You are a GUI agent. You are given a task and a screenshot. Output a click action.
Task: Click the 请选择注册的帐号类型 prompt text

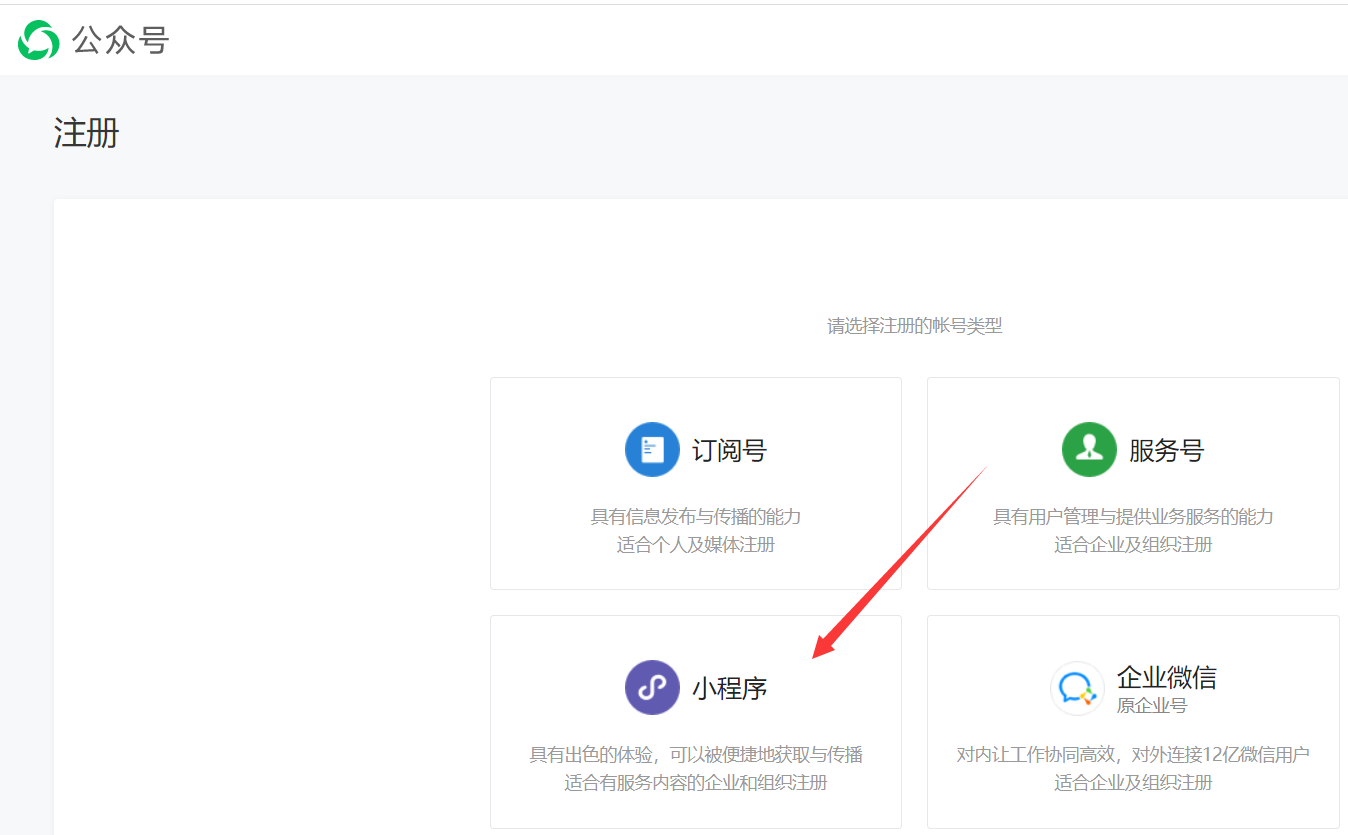(915, 326)
